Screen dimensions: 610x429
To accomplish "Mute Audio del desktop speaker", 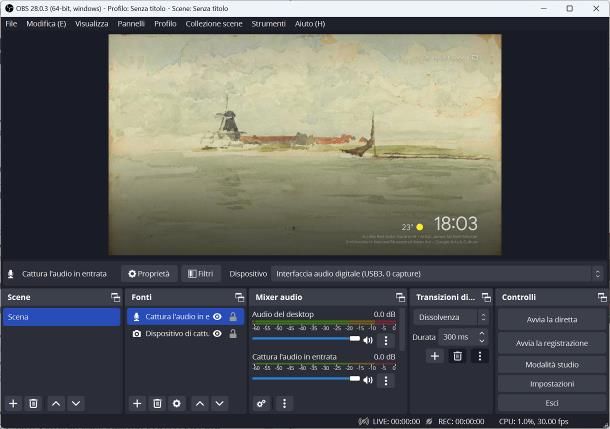I will [368, 340].
